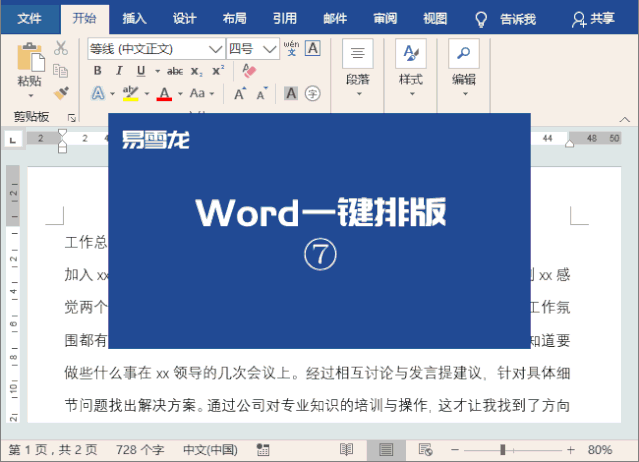Toggle strikethrough abc formatting
The height and width of the screenshot is (462, 639).
coord(175,71)
